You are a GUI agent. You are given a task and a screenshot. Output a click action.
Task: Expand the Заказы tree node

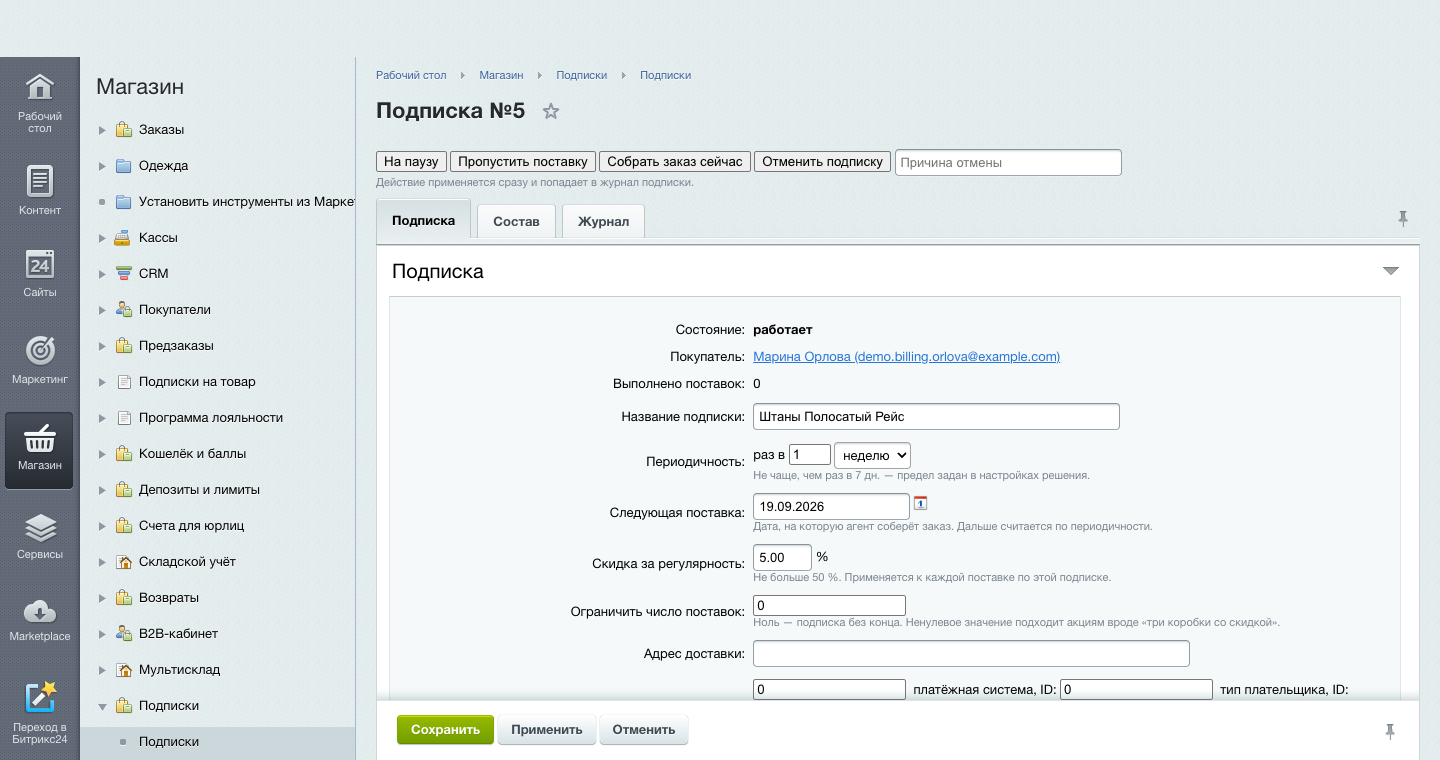(x=102, y=130)
